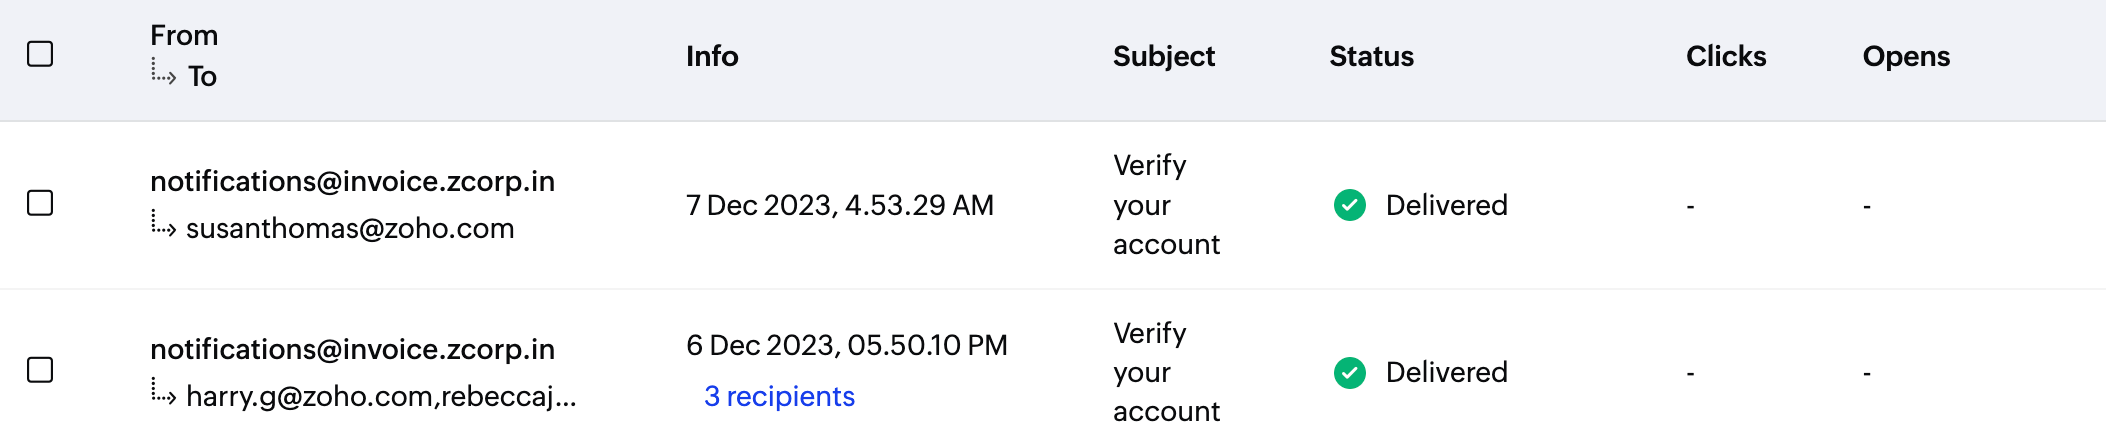Click the Status column header

tap(1371, 56)
